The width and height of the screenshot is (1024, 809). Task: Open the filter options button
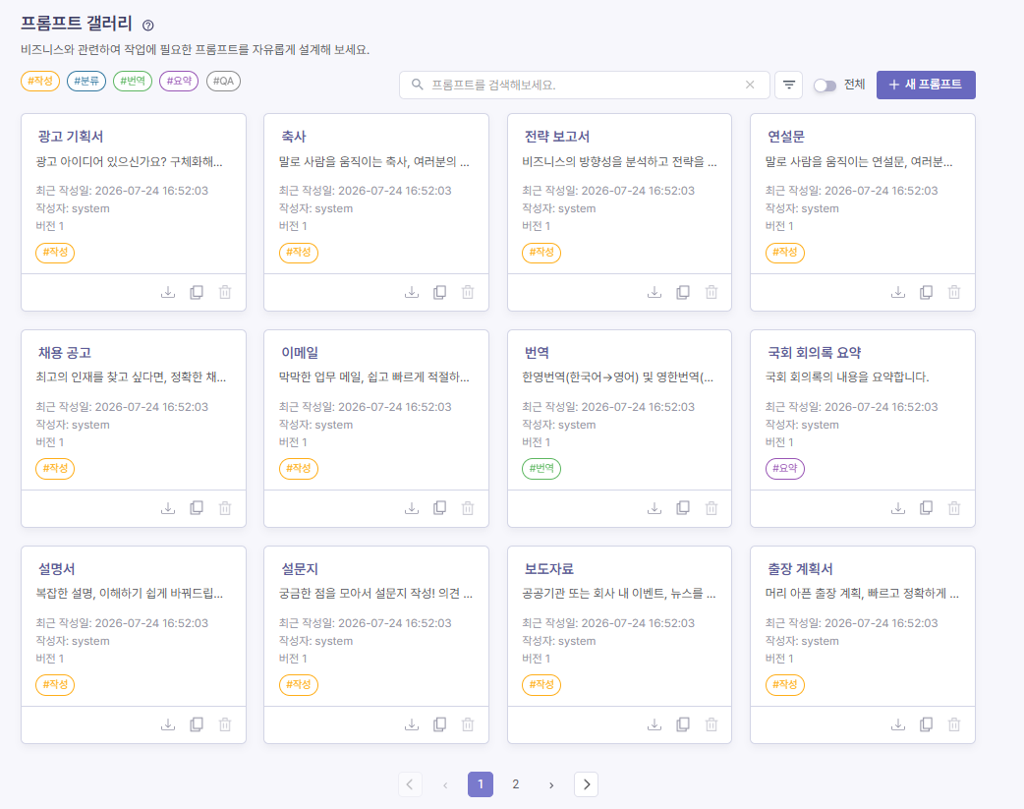[x=788, y=85]
